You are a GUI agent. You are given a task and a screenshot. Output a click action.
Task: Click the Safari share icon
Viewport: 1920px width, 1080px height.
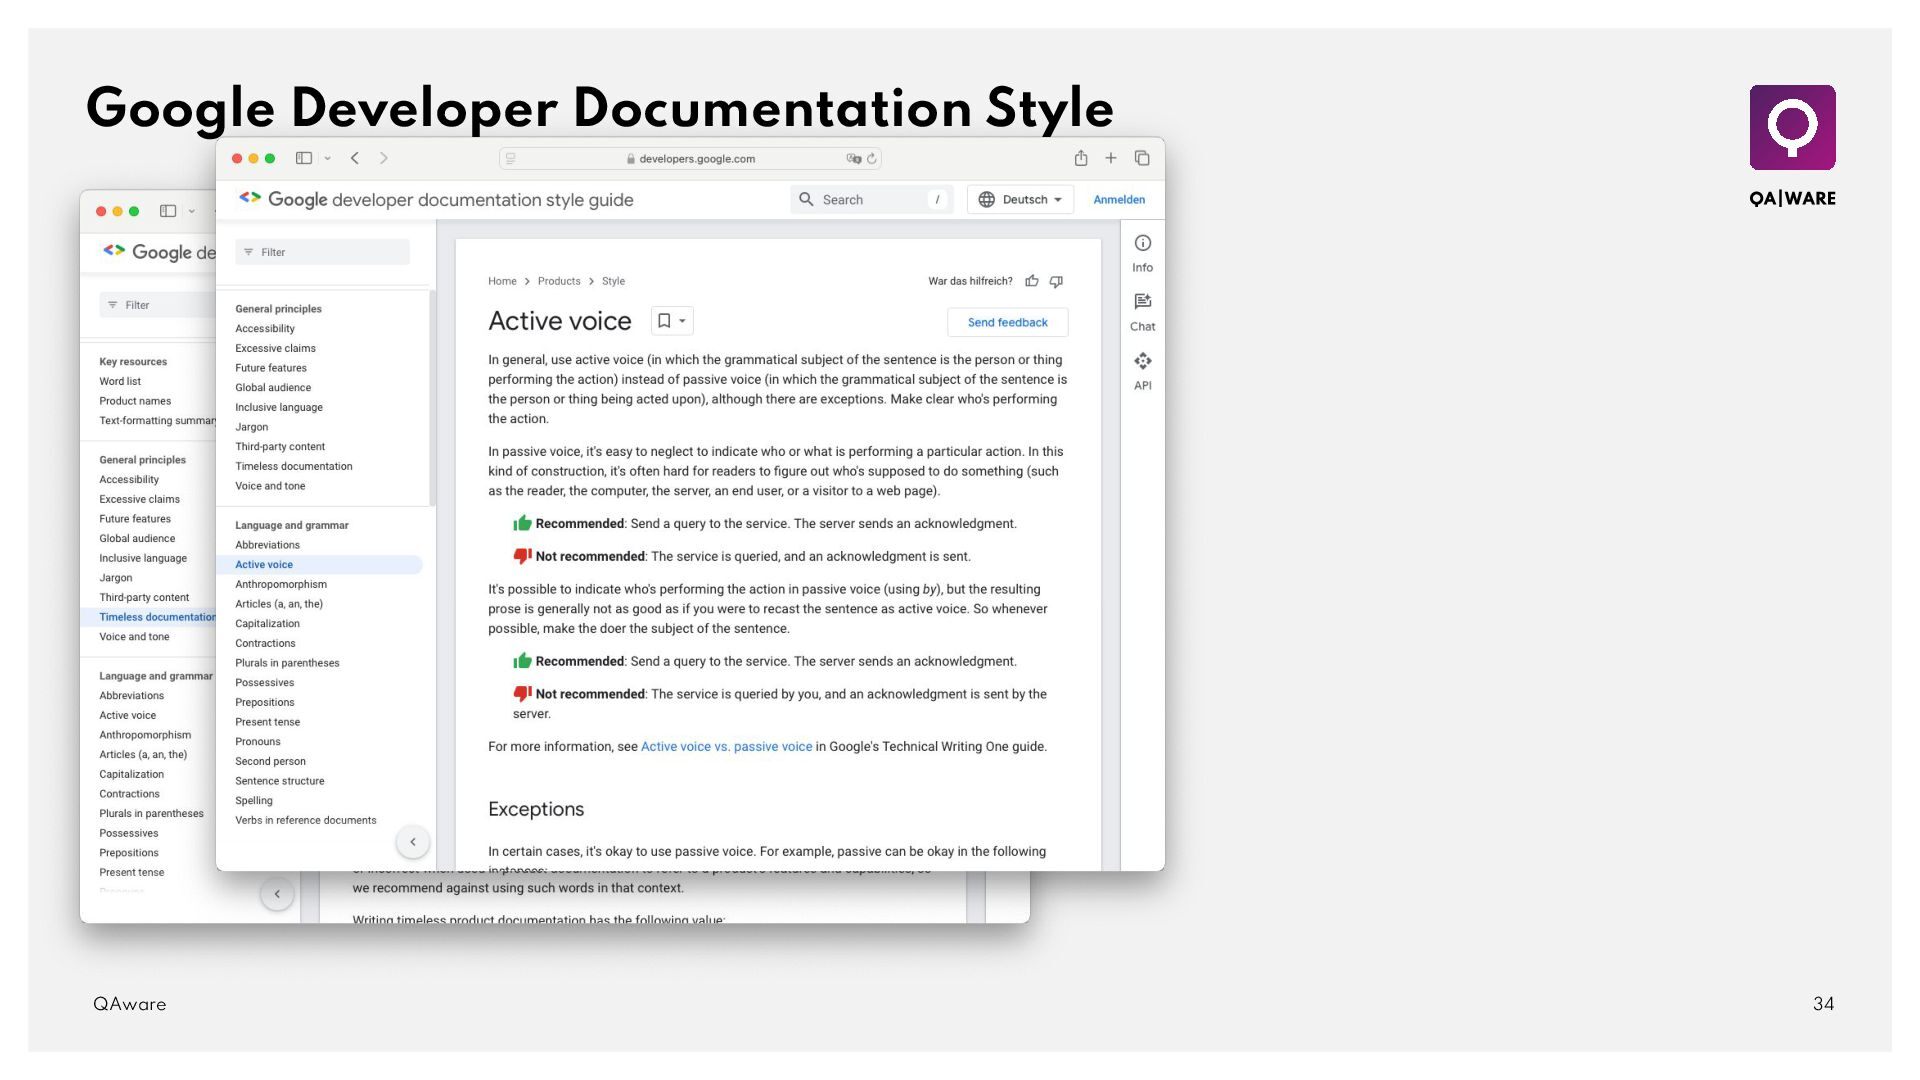[x=1081, y=158]
